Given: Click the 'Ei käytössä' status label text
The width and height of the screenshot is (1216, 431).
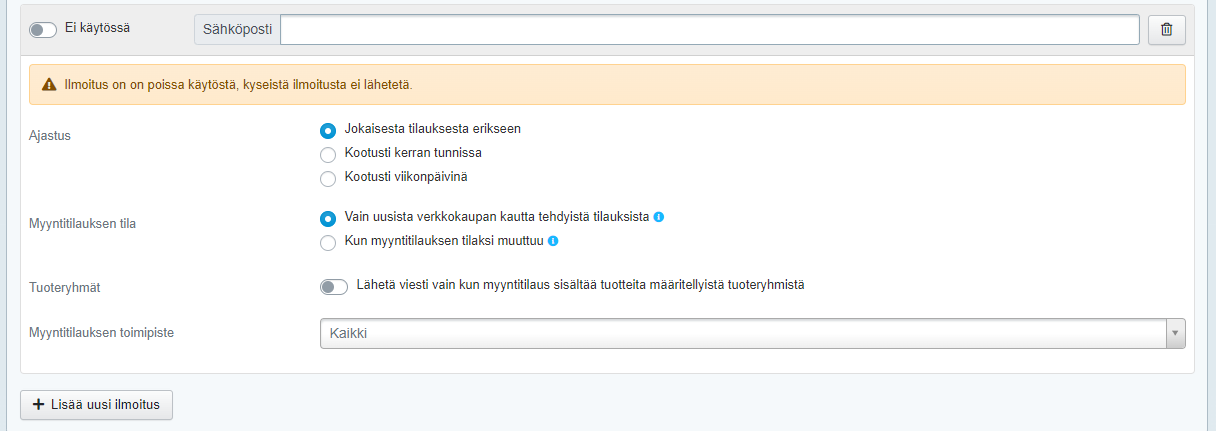Looking at the screenshot, I should pos(97,28).
